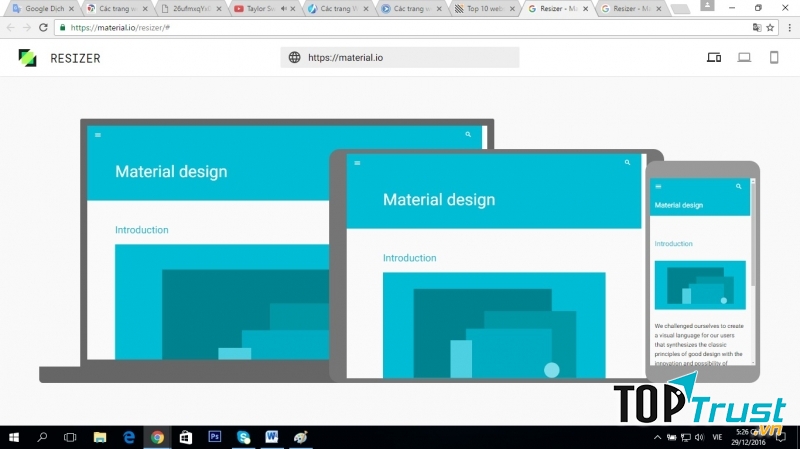This screenshot has width=800, height=449.
Task: Switch to the Google Dich tab
Action: [44, 9]
